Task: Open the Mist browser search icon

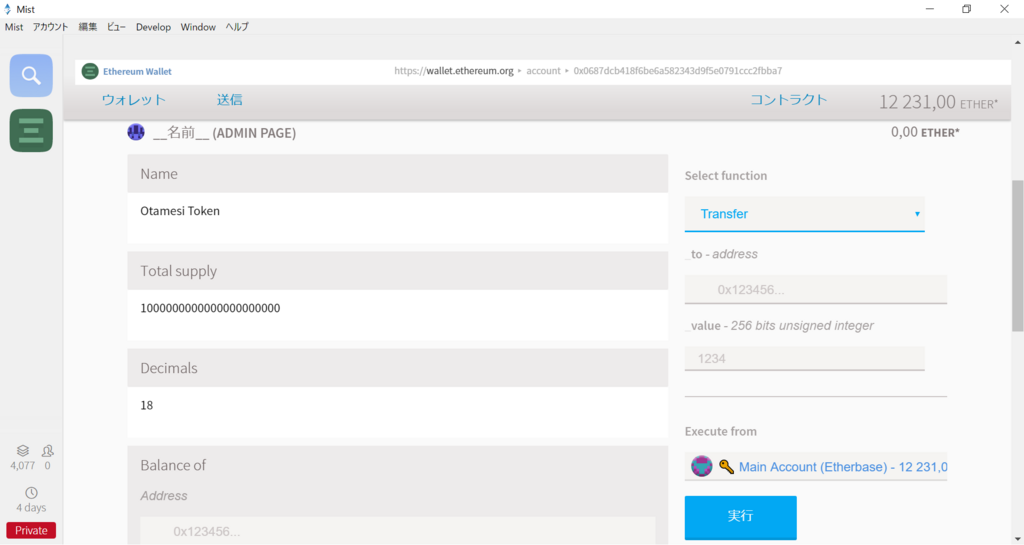Action: pyautogui.click(x=31, y=76)
